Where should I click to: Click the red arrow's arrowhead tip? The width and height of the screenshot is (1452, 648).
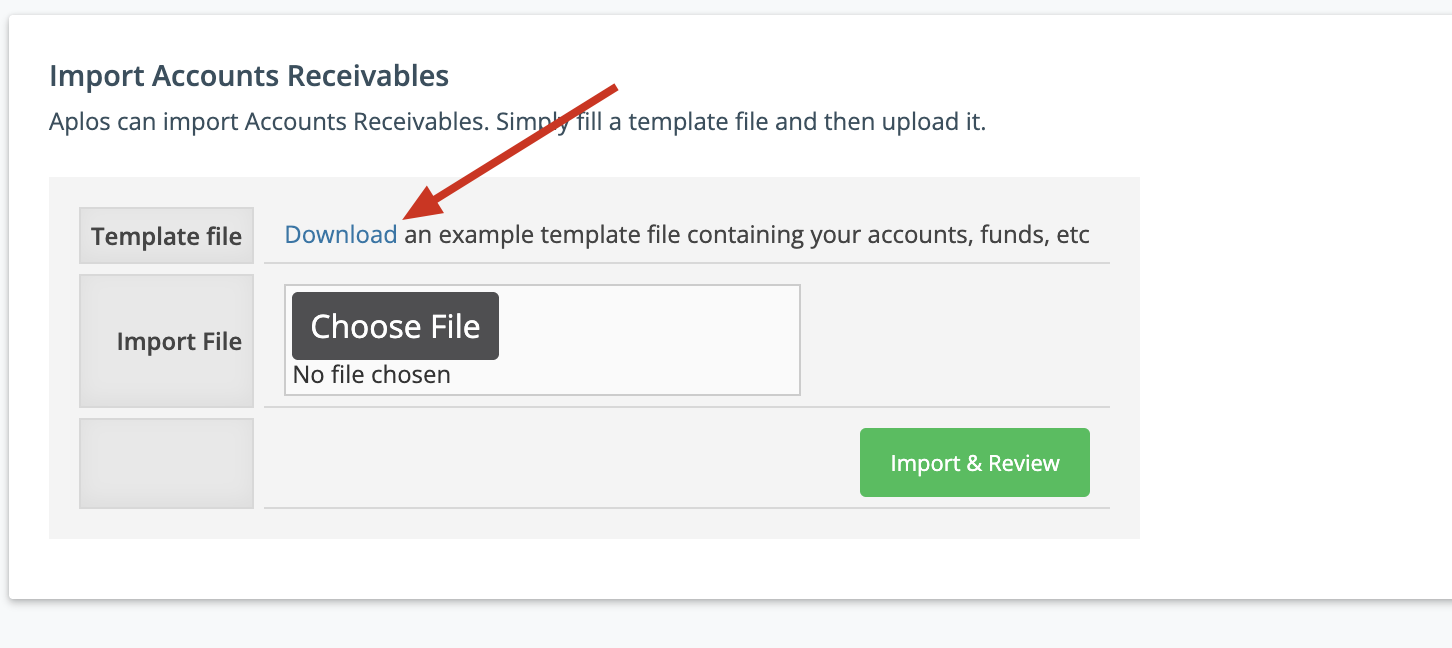(x=406, y=214)
